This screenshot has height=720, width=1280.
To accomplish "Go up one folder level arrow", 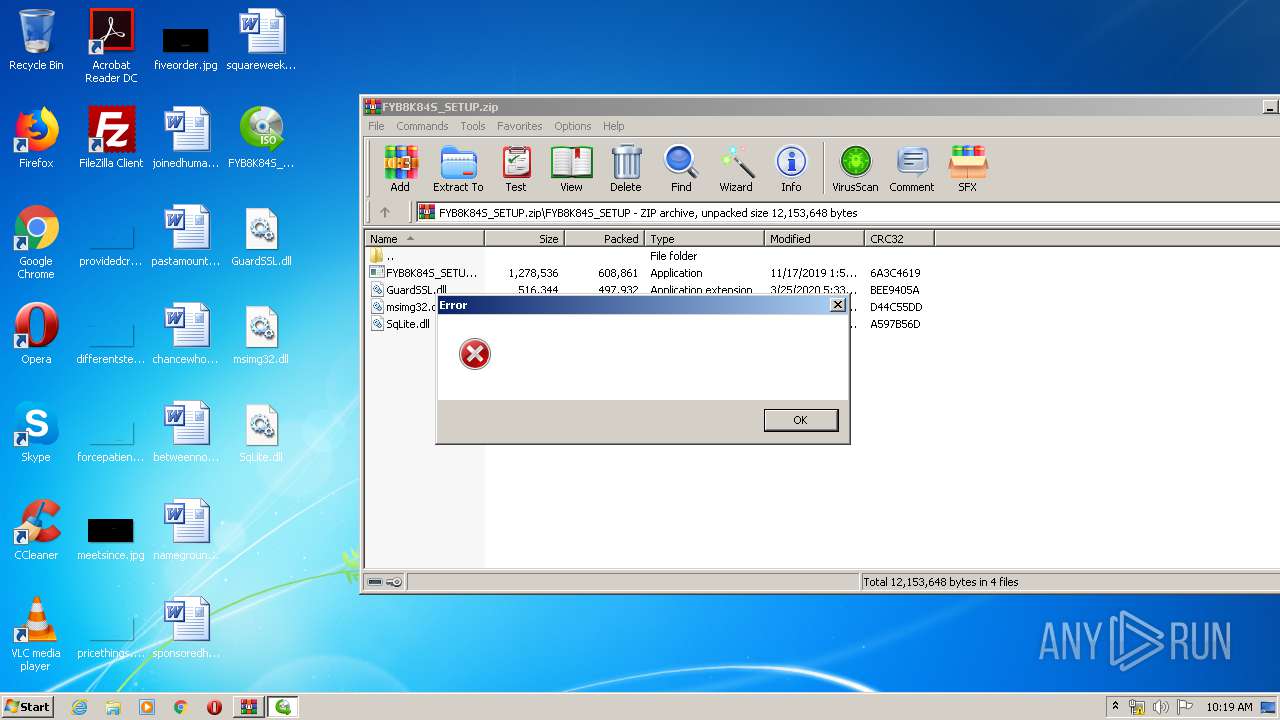I will [x=385, y=212].
